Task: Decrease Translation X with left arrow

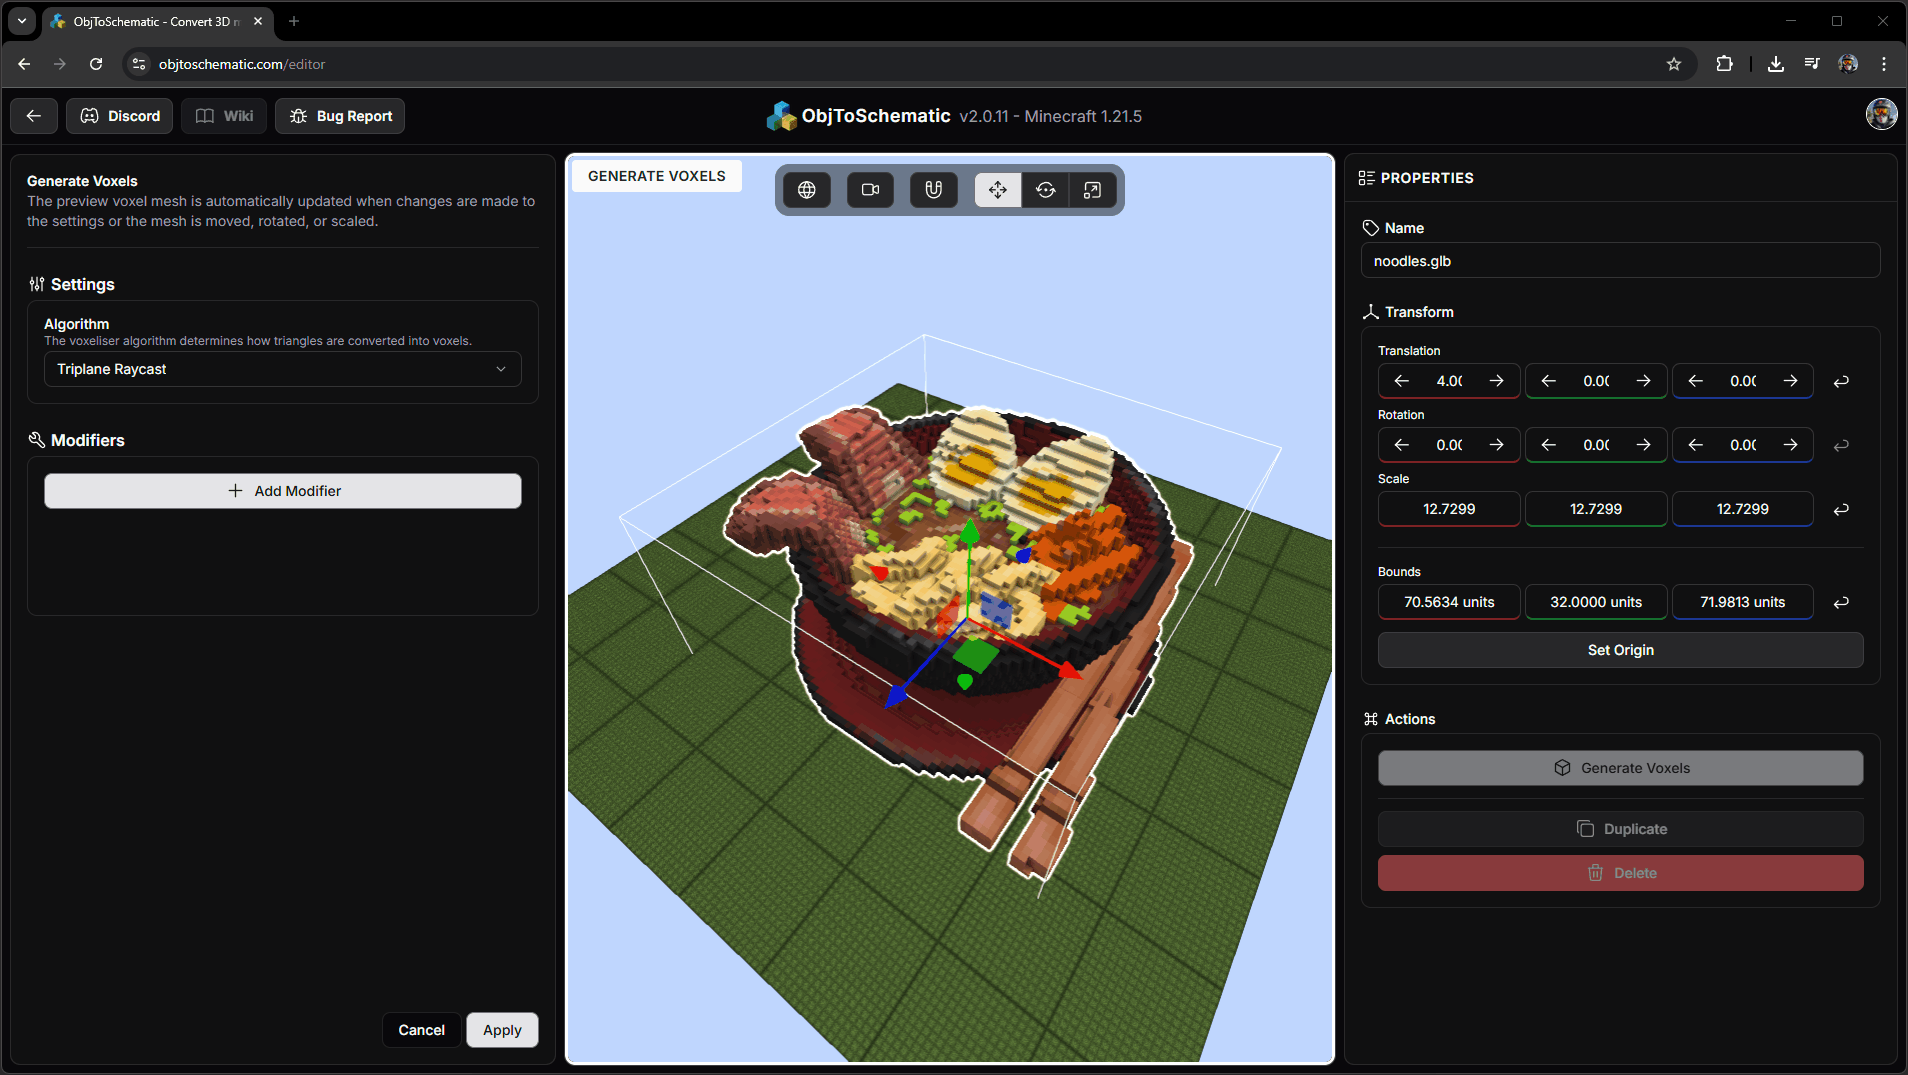Action: tap(1401, 381)
